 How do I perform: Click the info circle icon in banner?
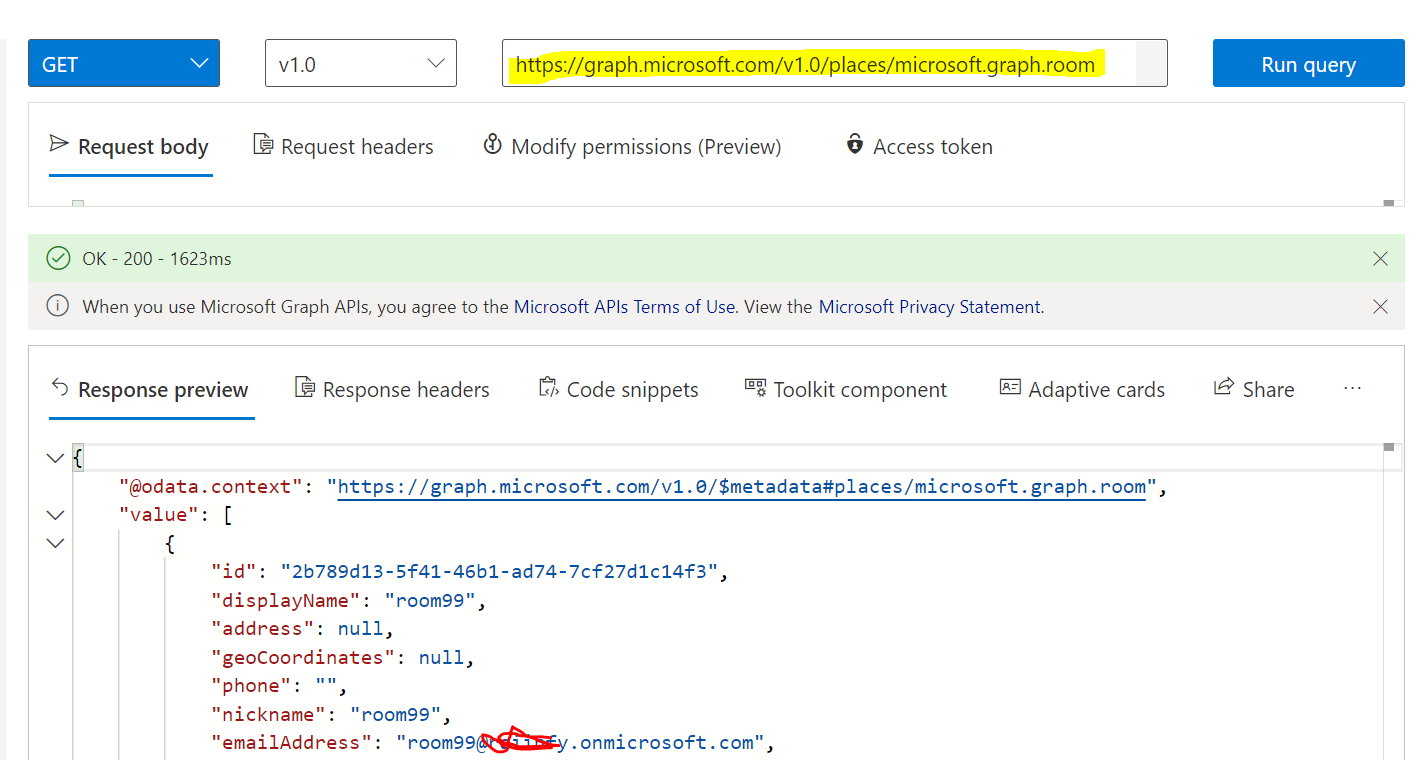(x=58, y=307)
